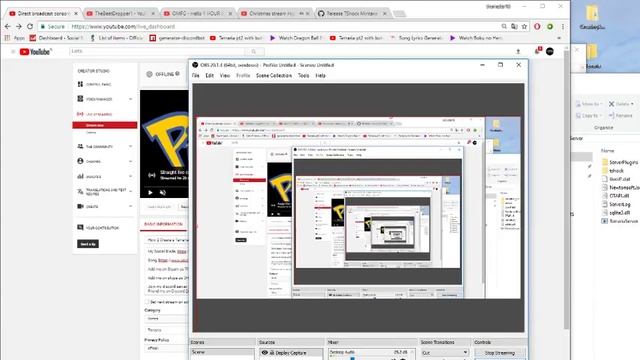Screen dimensions: 640x360
Task: Open the Cut scene transition dropdown
Action: (x=444, y=352)
